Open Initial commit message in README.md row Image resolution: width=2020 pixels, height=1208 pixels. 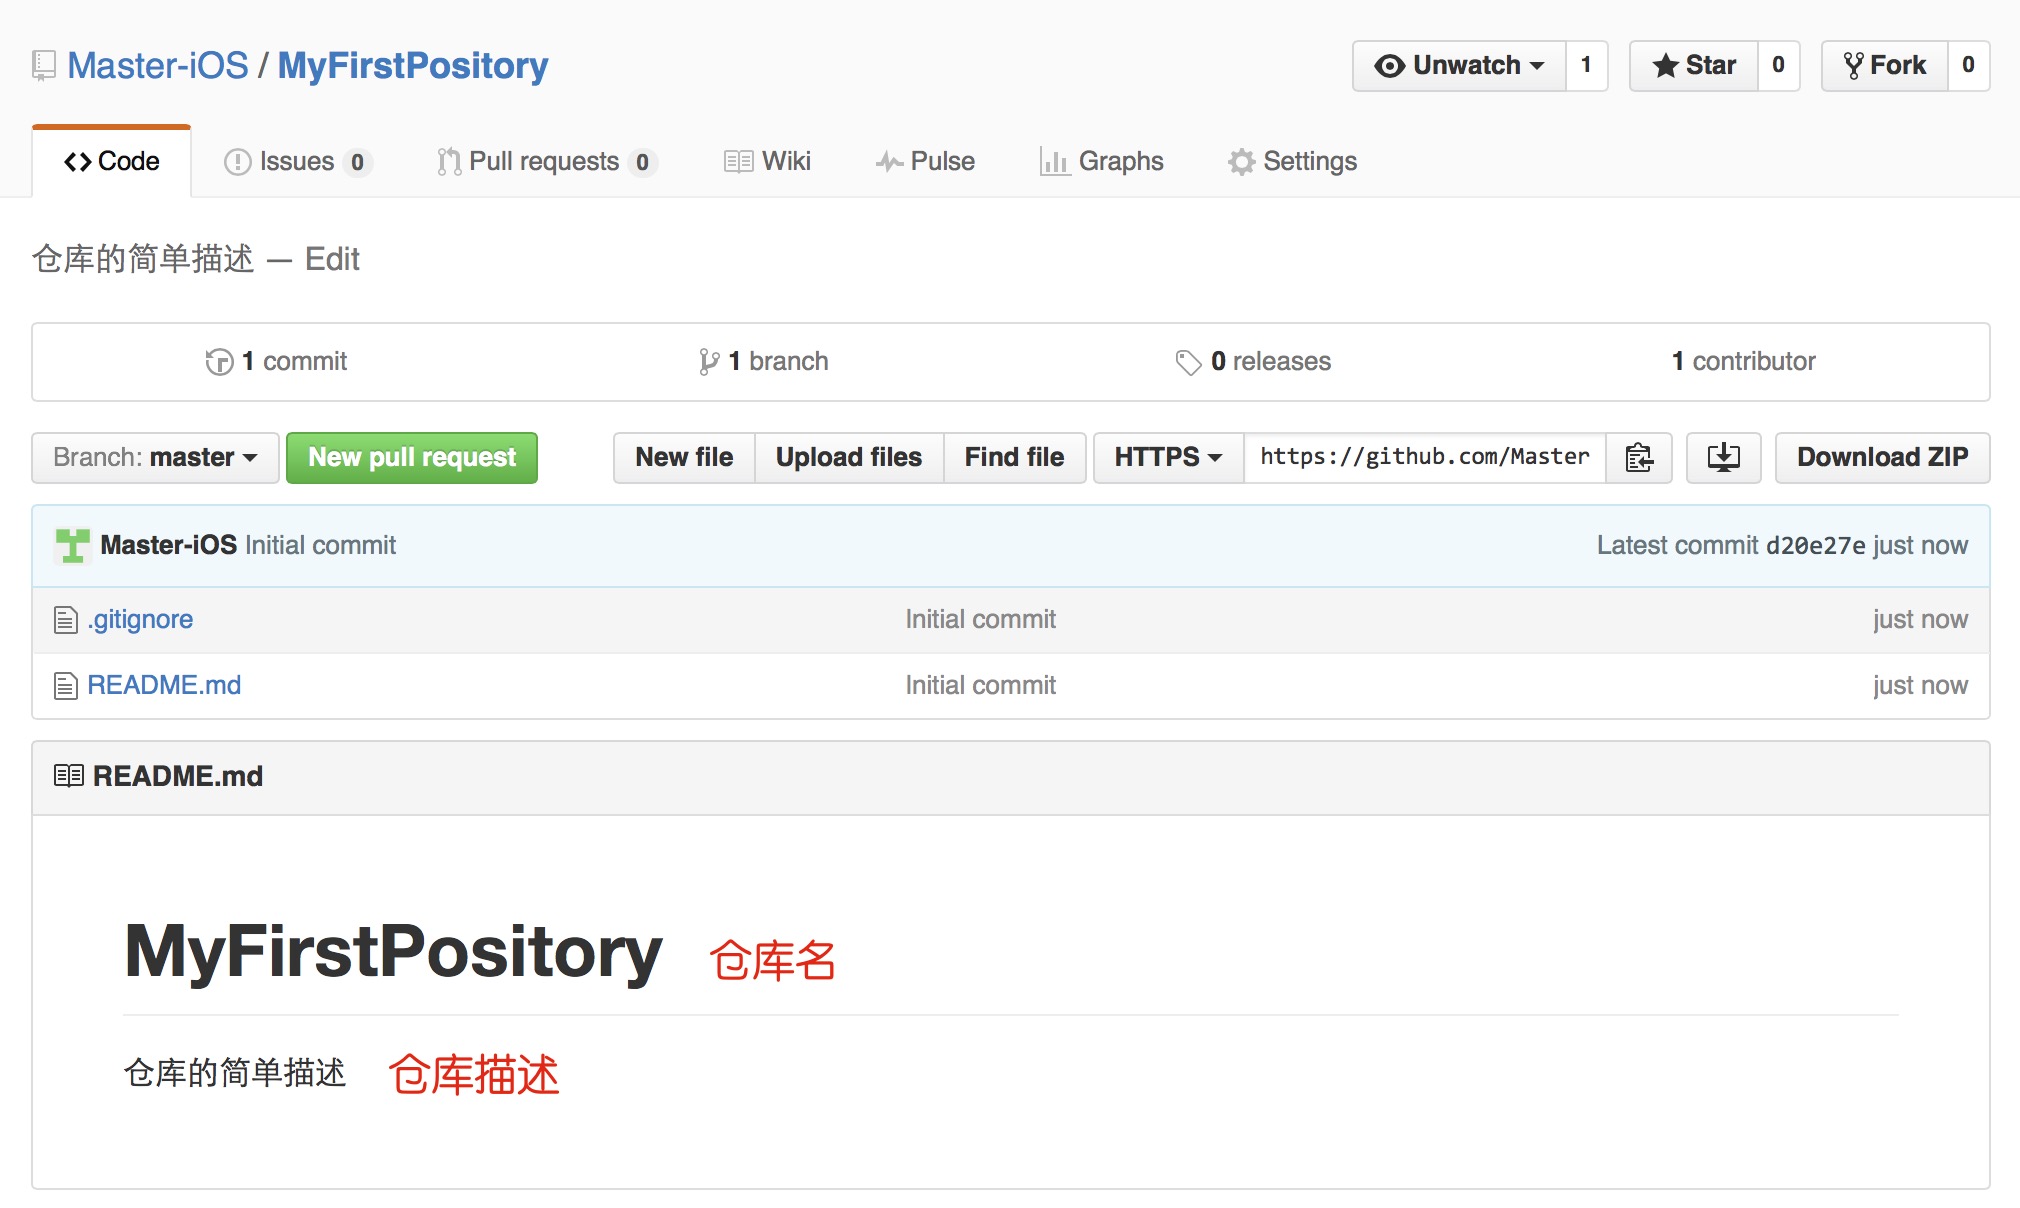coord(981,685)
